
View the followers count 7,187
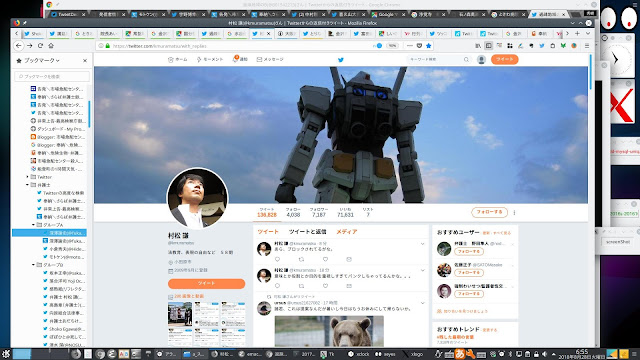[319, 212]
